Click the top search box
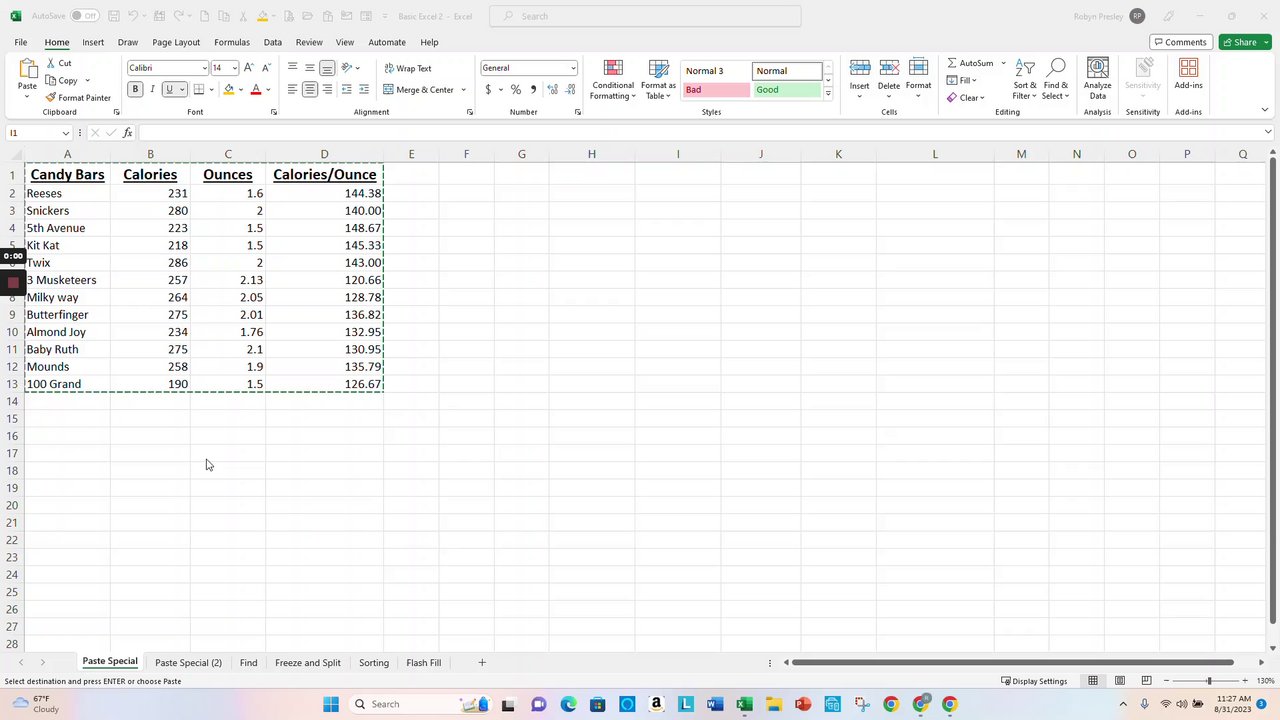The image size is (1280, 720). [645, 16]
